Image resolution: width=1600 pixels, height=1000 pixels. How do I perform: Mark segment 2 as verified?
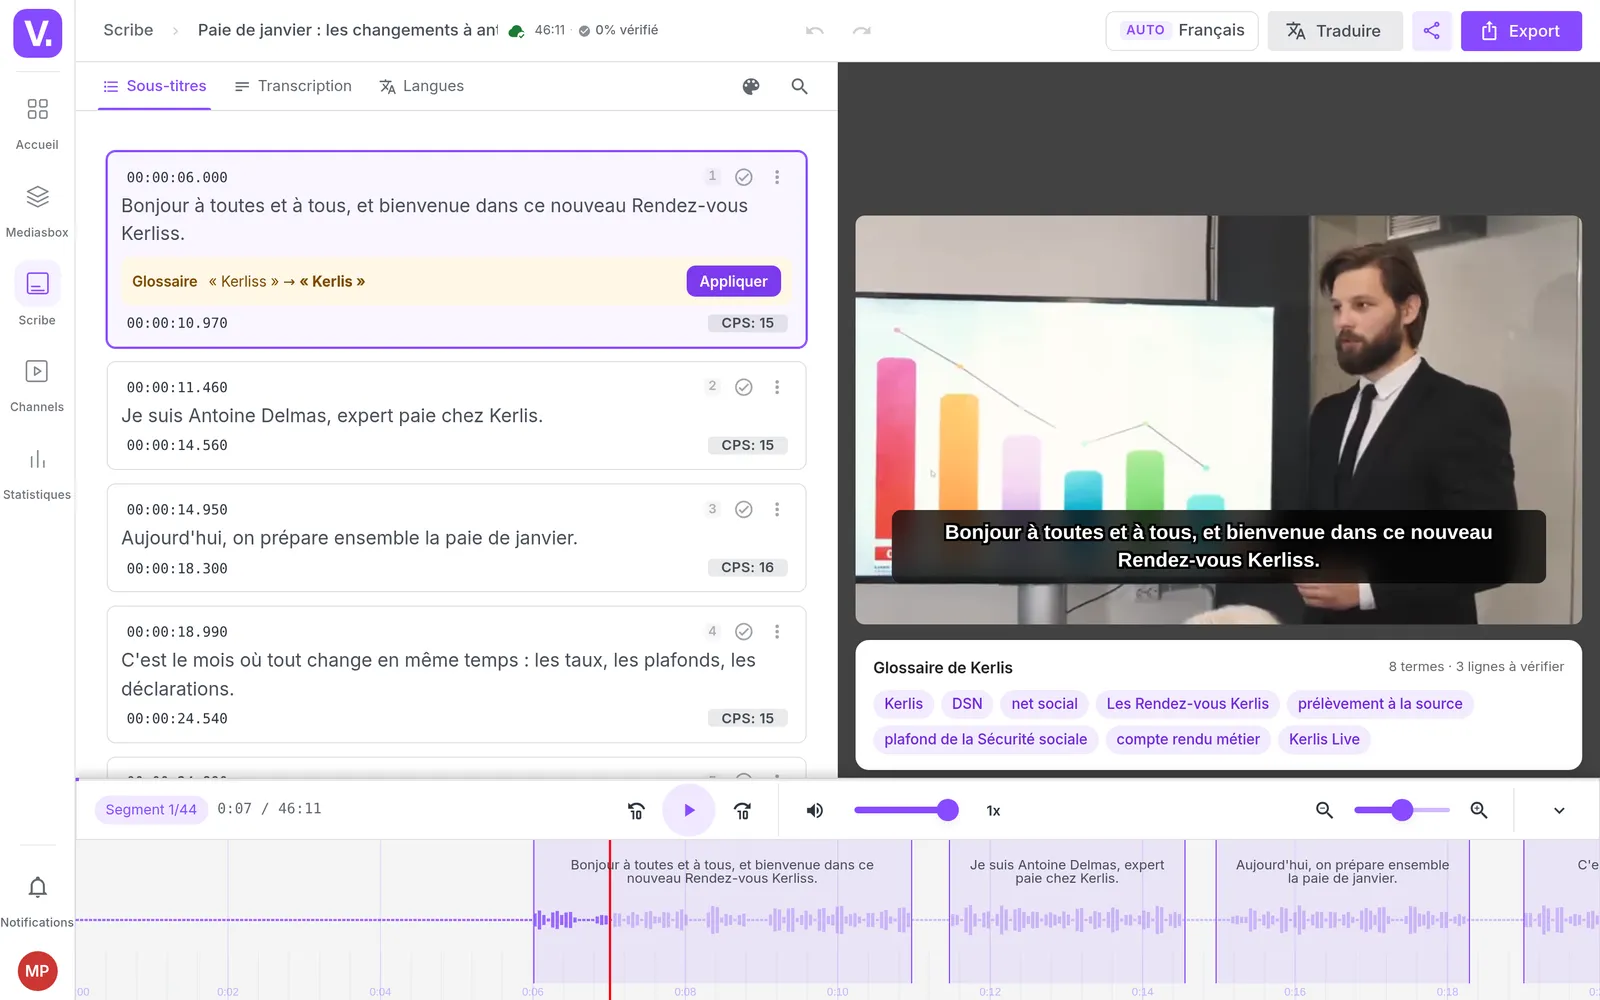pos(744,387)
